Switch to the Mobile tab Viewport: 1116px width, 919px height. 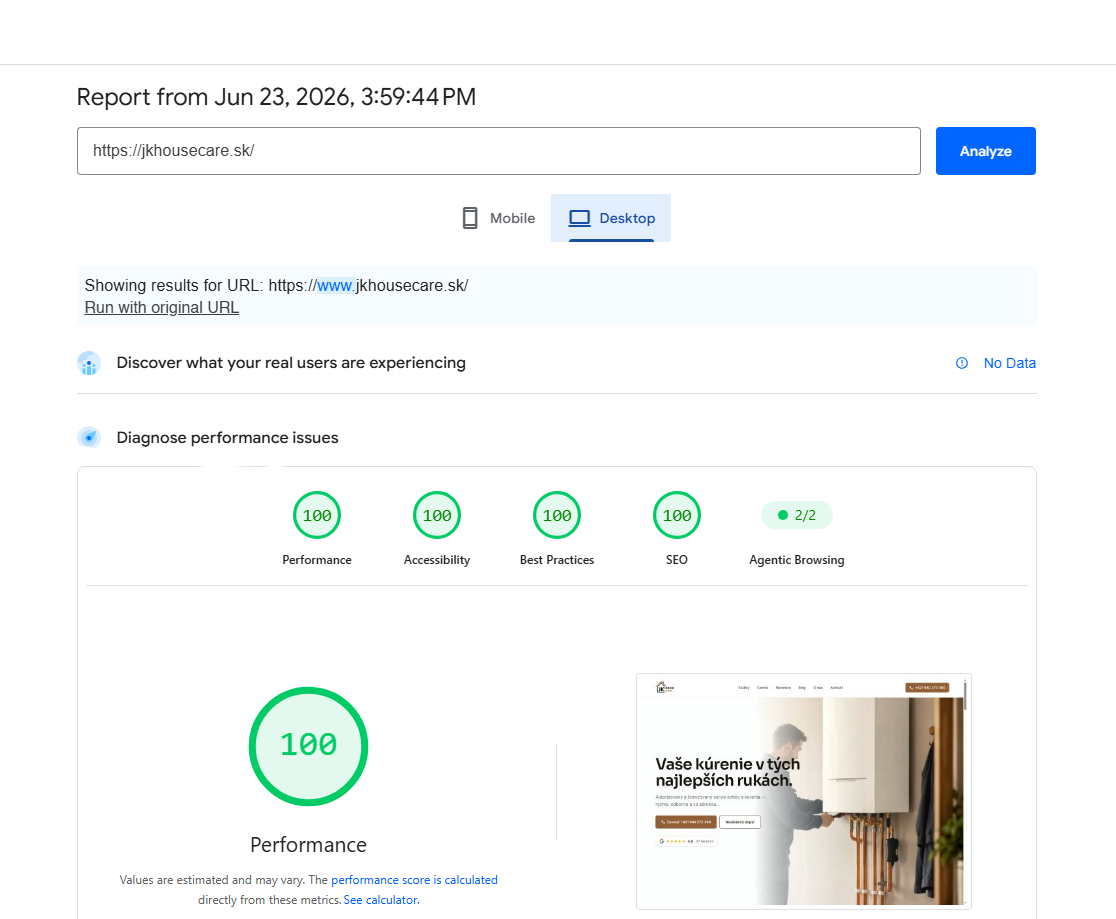click(x=498, y=218)
